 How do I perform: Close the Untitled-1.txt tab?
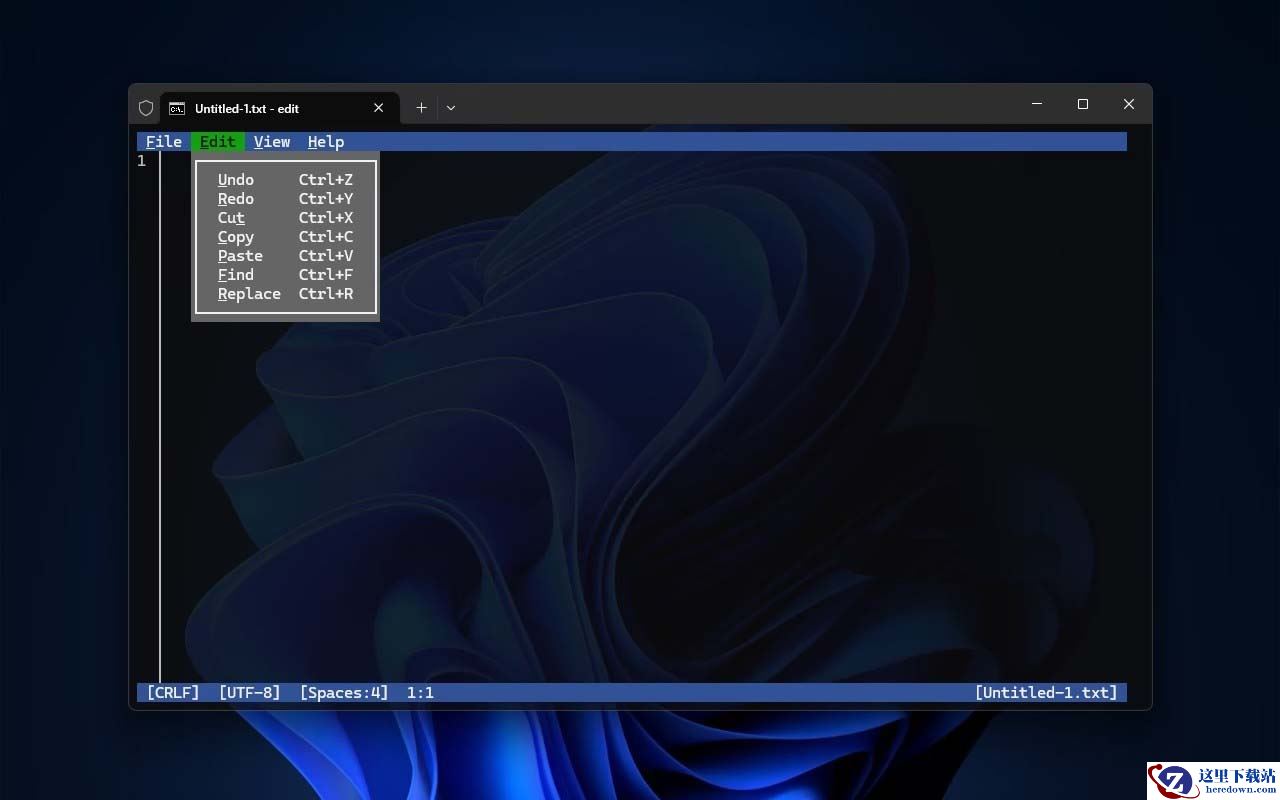tap(379, 108)
